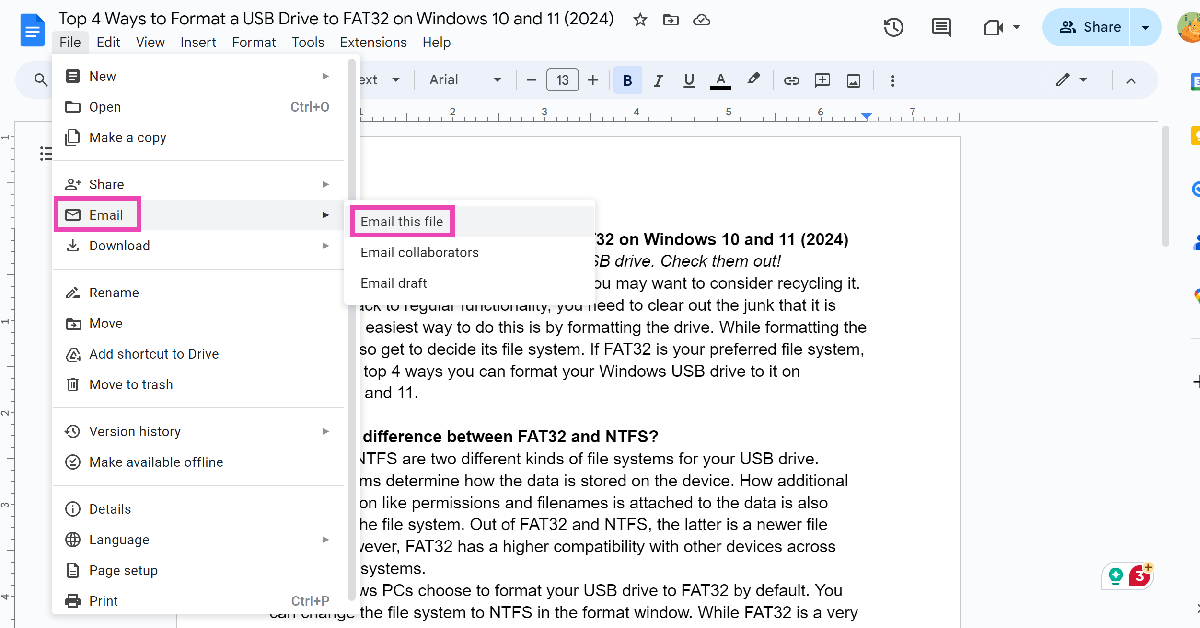Click the move to folder icon

(x=671, y=19)
